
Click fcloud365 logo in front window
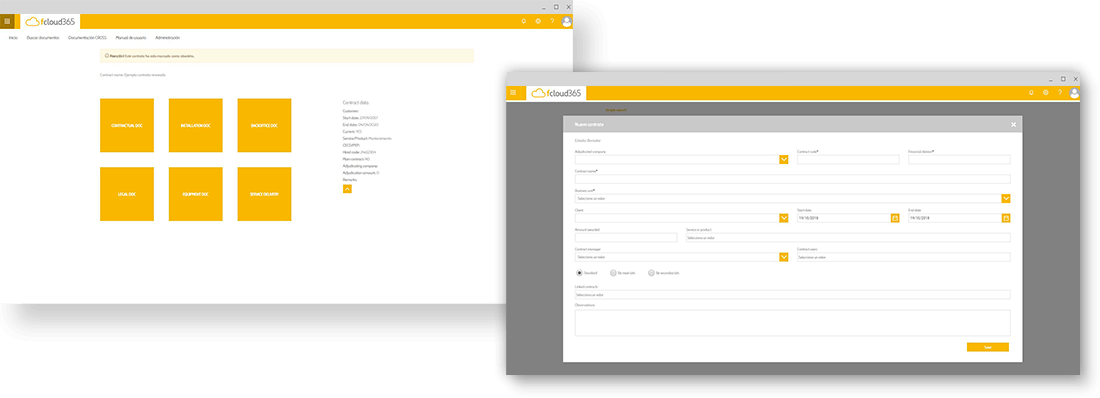point(556,93)
